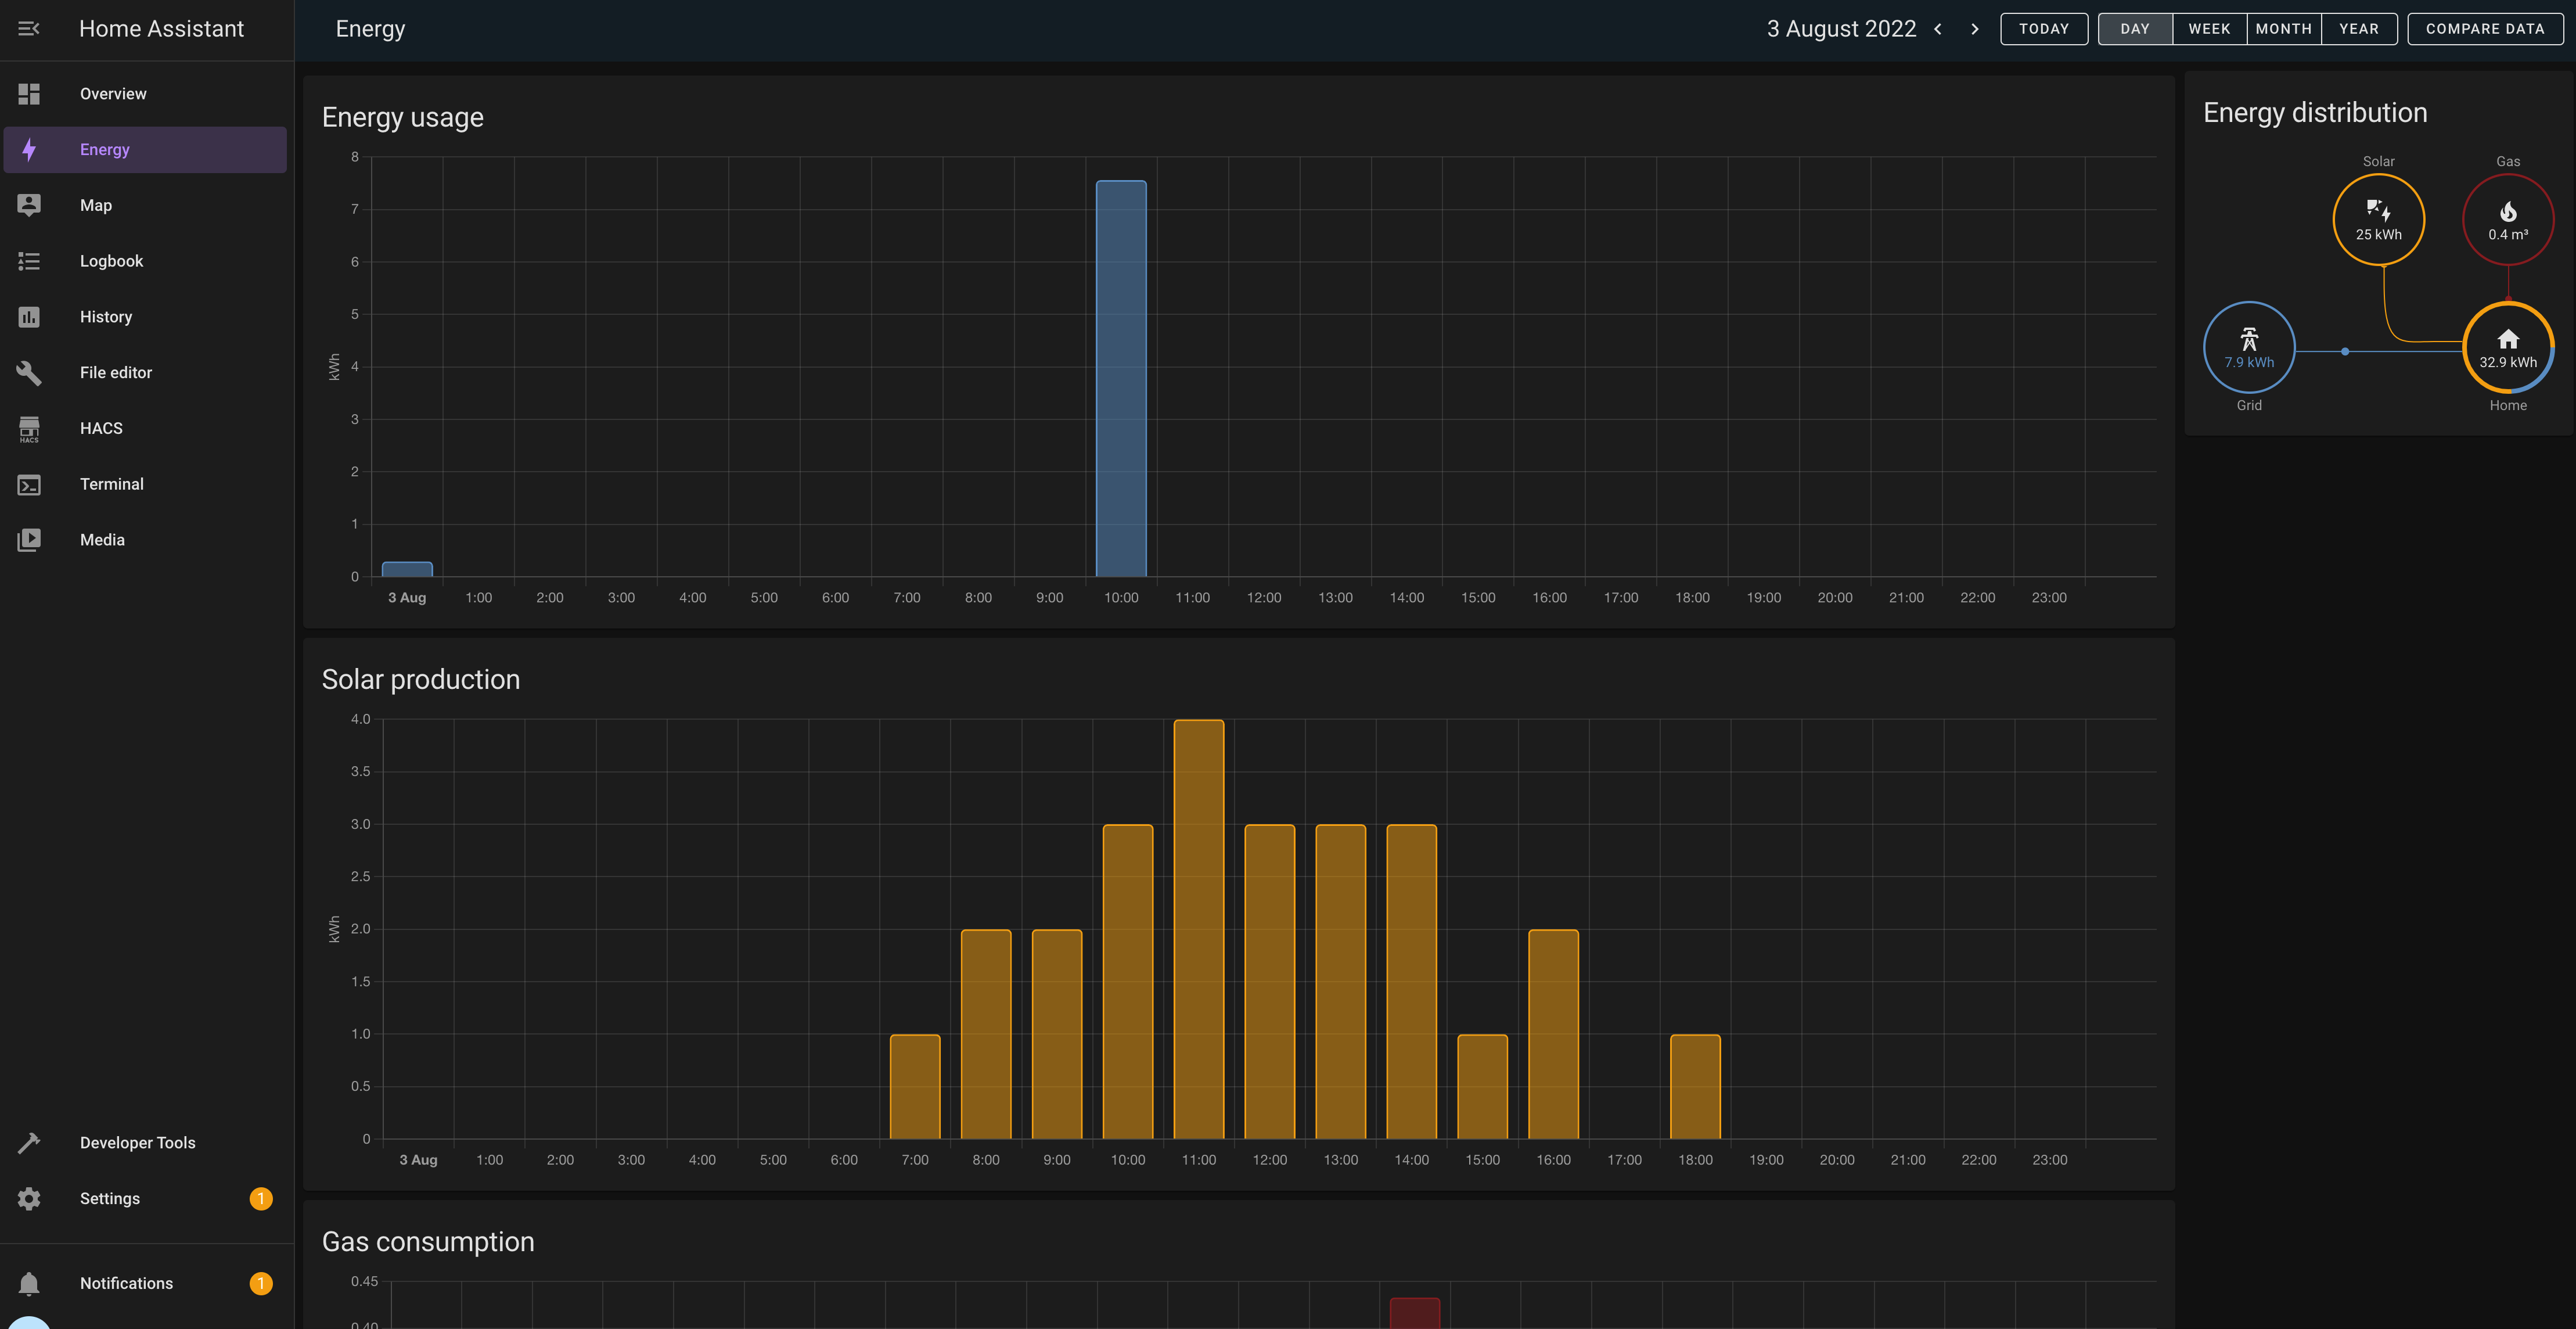Go to the next day with the right arrow
This screenshot has height=1329, width=2576.
(x=1974, y=29)
